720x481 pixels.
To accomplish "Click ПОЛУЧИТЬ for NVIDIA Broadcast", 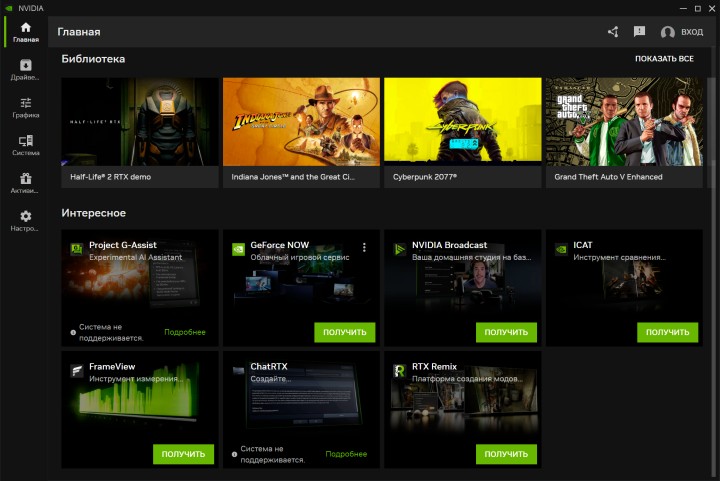I will [506, 332].
